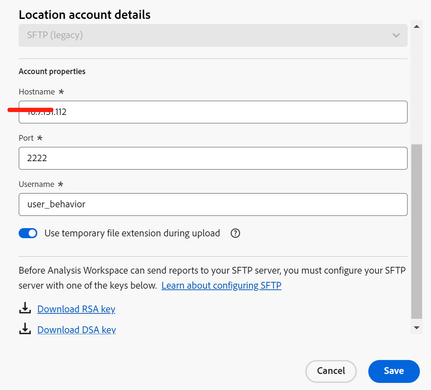Download the RSA key via its link
The height and width of the screenshot is (390, 431).
pos(76,309)
